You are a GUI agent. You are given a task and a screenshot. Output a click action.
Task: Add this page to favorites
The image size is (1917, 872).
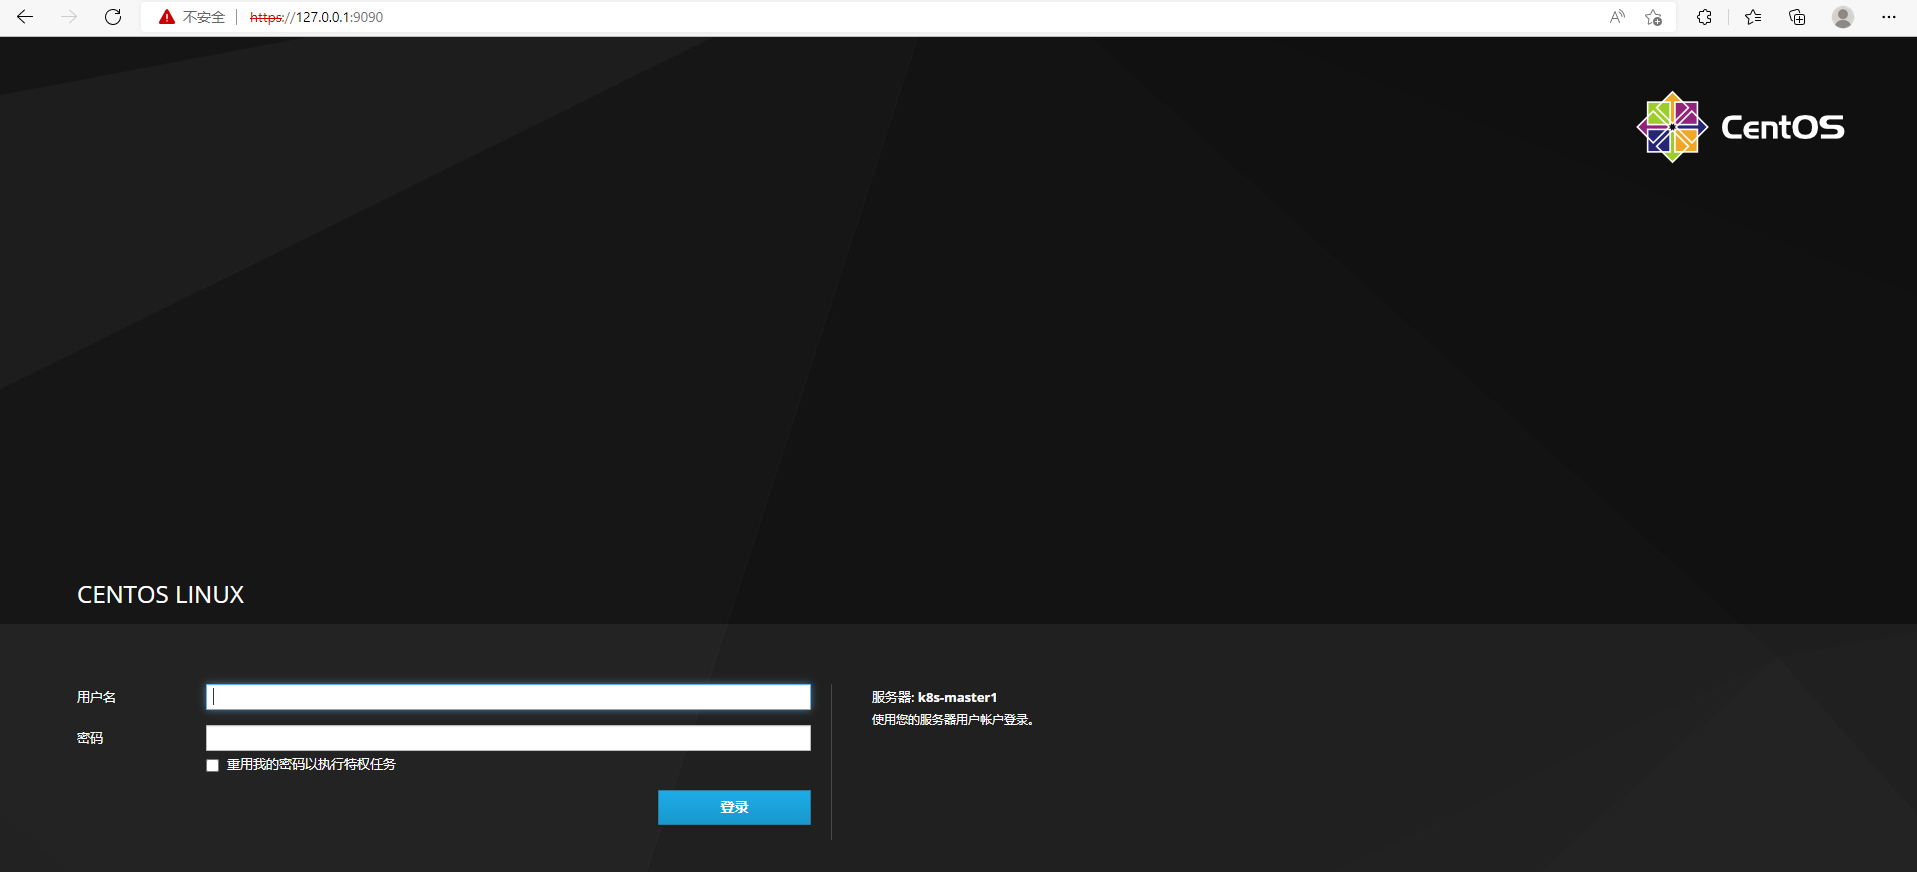[1653, 17]
